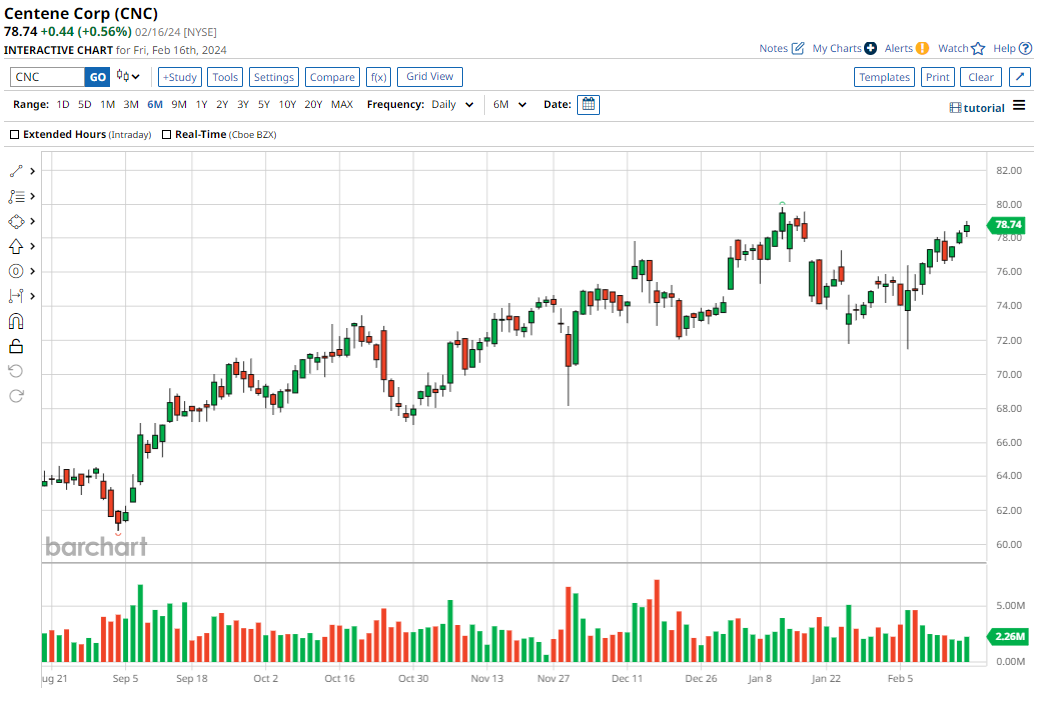Select the 5D range option

pyautogui.click(x=85, y=104)
